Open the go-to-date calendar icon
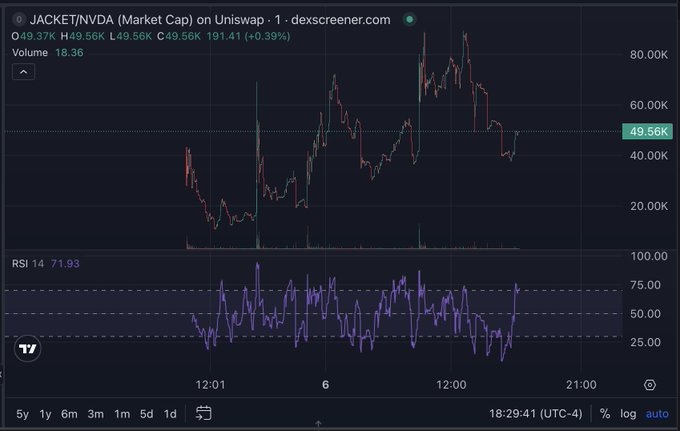 203,413
